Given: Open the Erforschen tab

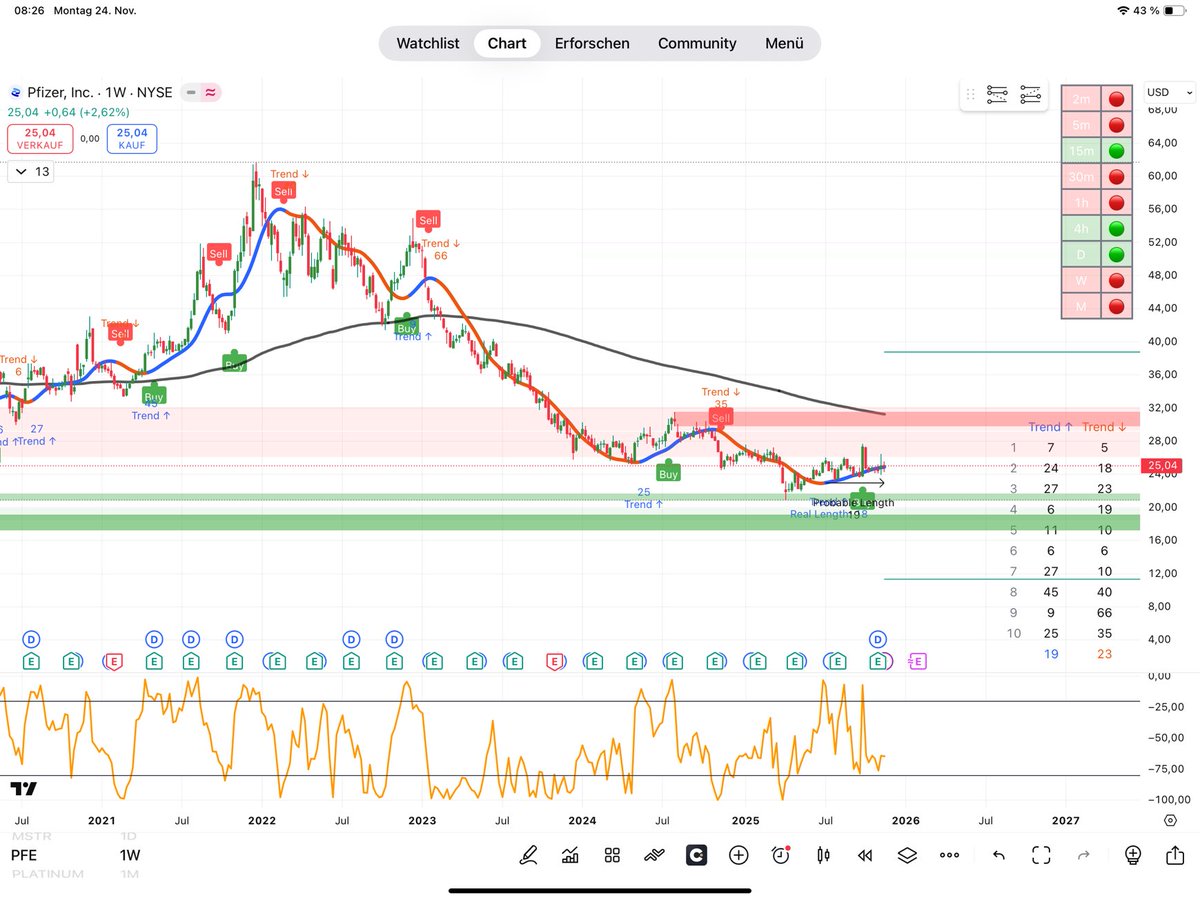Looking at the screenshot, I should click(x=592, y=43).
